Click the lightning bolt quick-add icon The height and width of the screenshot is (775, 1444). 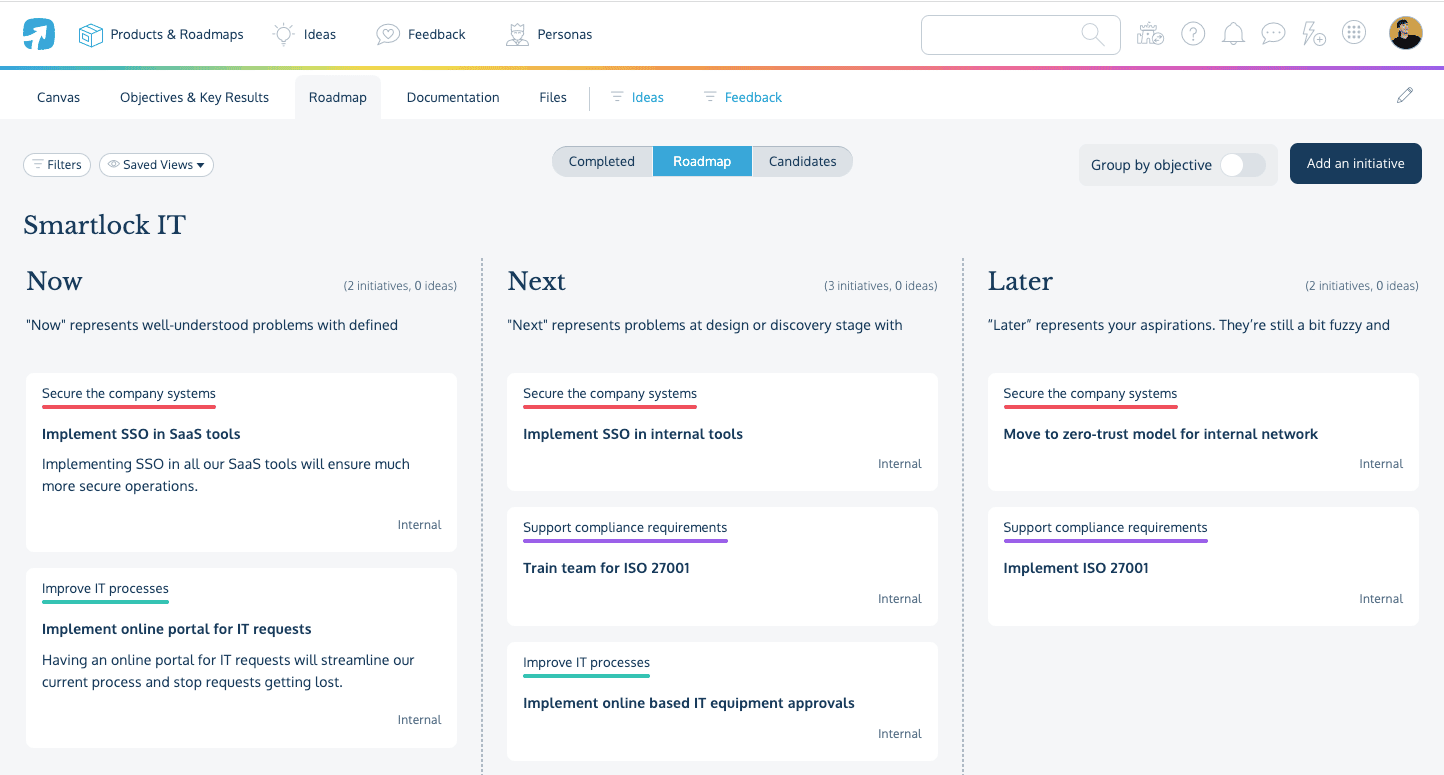(x=1313, y=34)
